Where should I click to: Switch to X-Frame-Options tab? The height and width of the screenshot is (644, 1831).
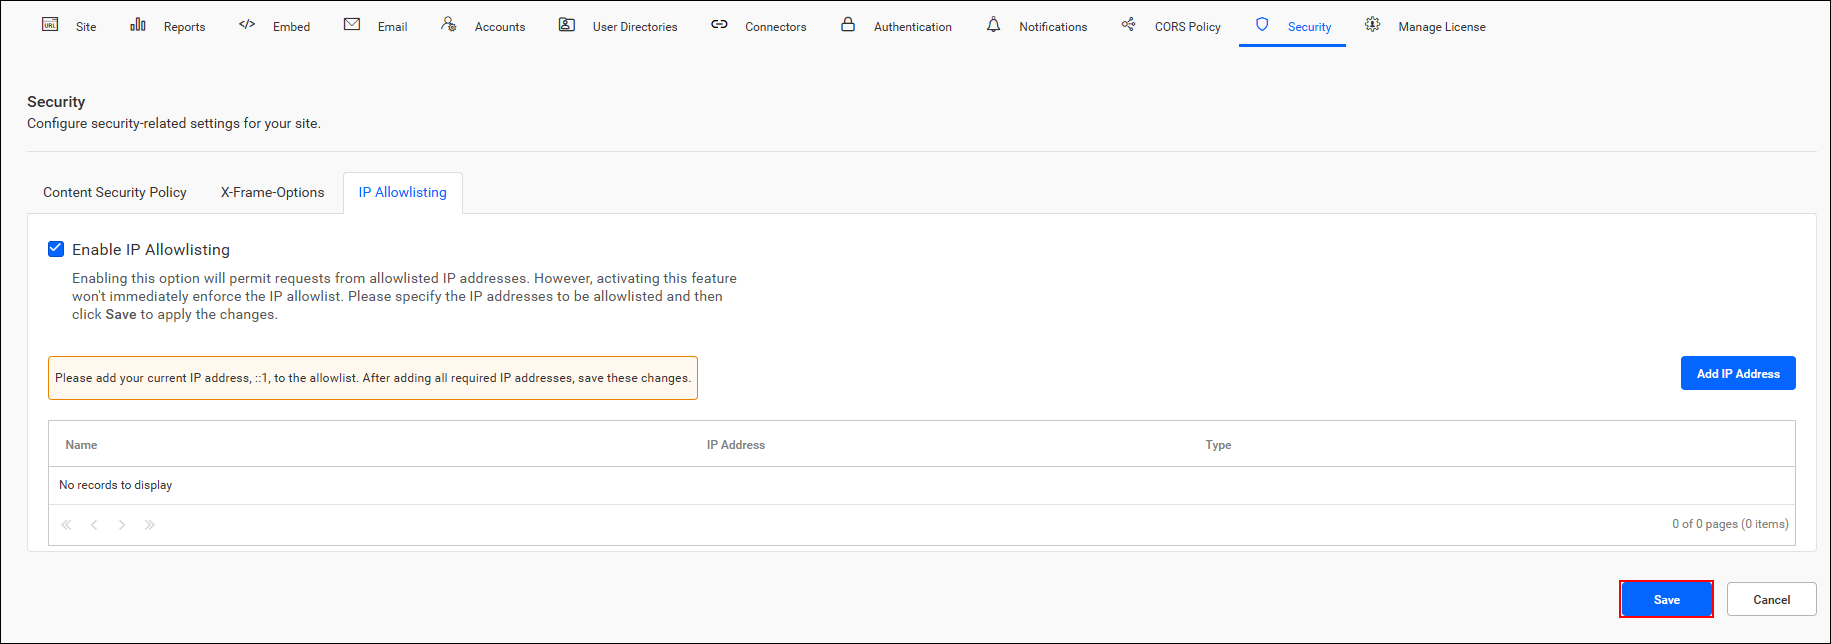272,192
